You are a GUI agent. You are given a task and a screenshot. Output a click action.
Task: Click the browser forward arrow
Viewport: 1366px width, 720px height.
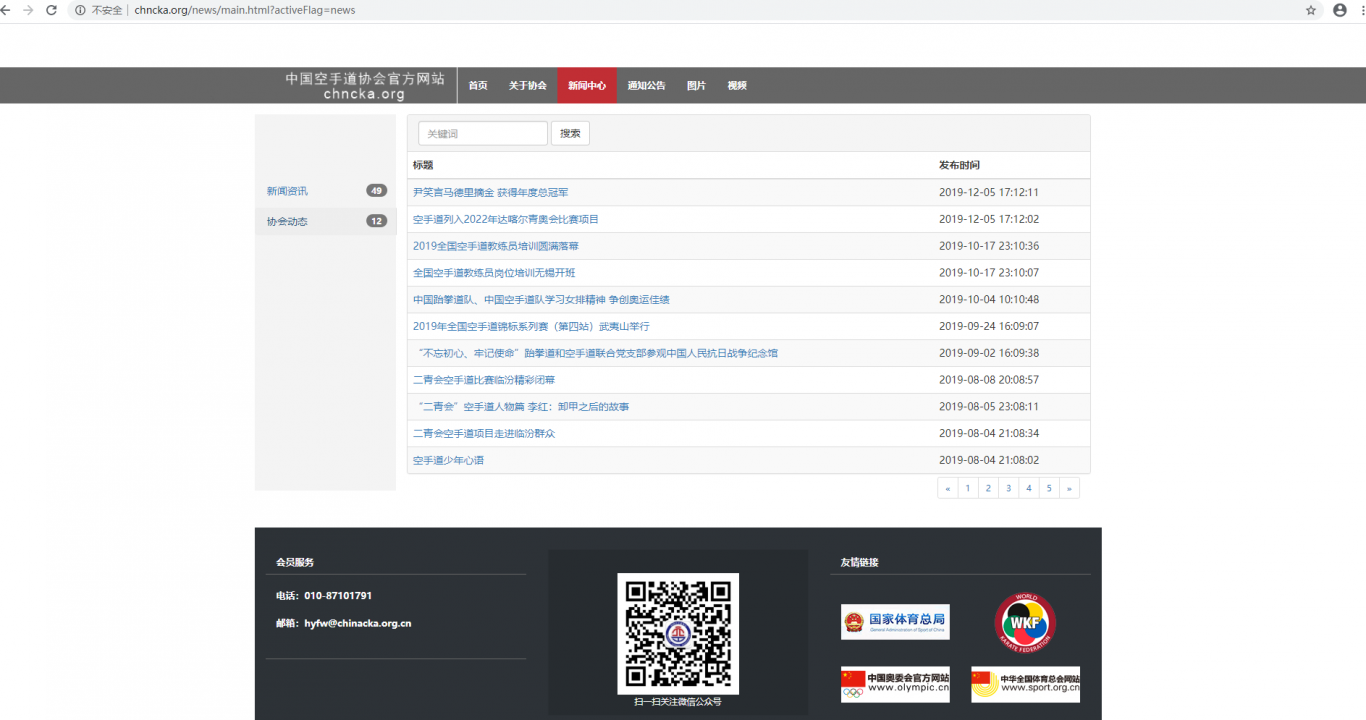[27, 10]
